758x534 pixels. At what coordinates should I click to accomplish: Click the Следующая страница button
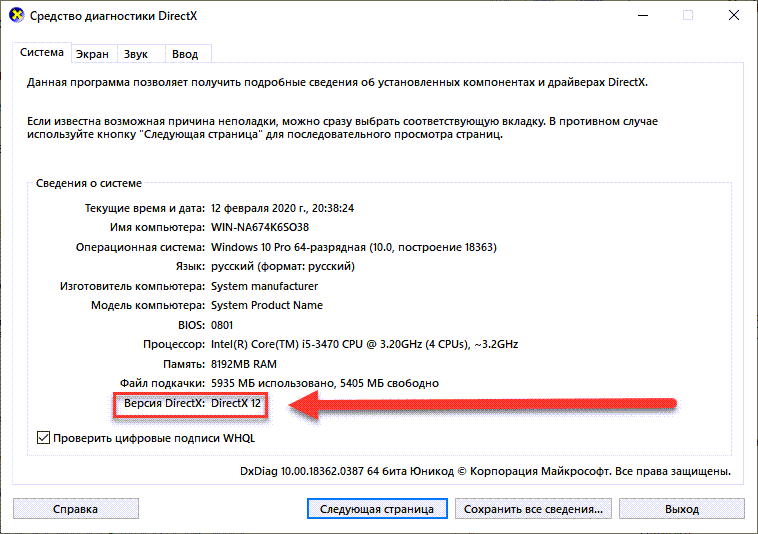pyautogui.click(x=377, y=509)
